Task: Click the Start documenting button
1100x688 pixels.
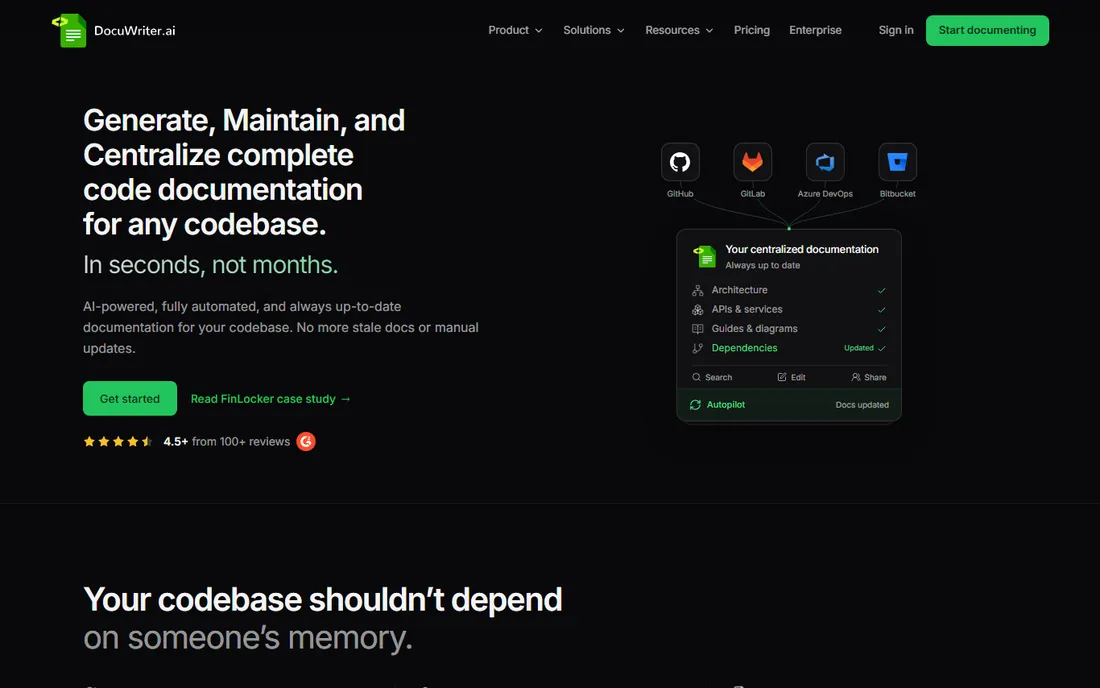Action: (987, 30)
